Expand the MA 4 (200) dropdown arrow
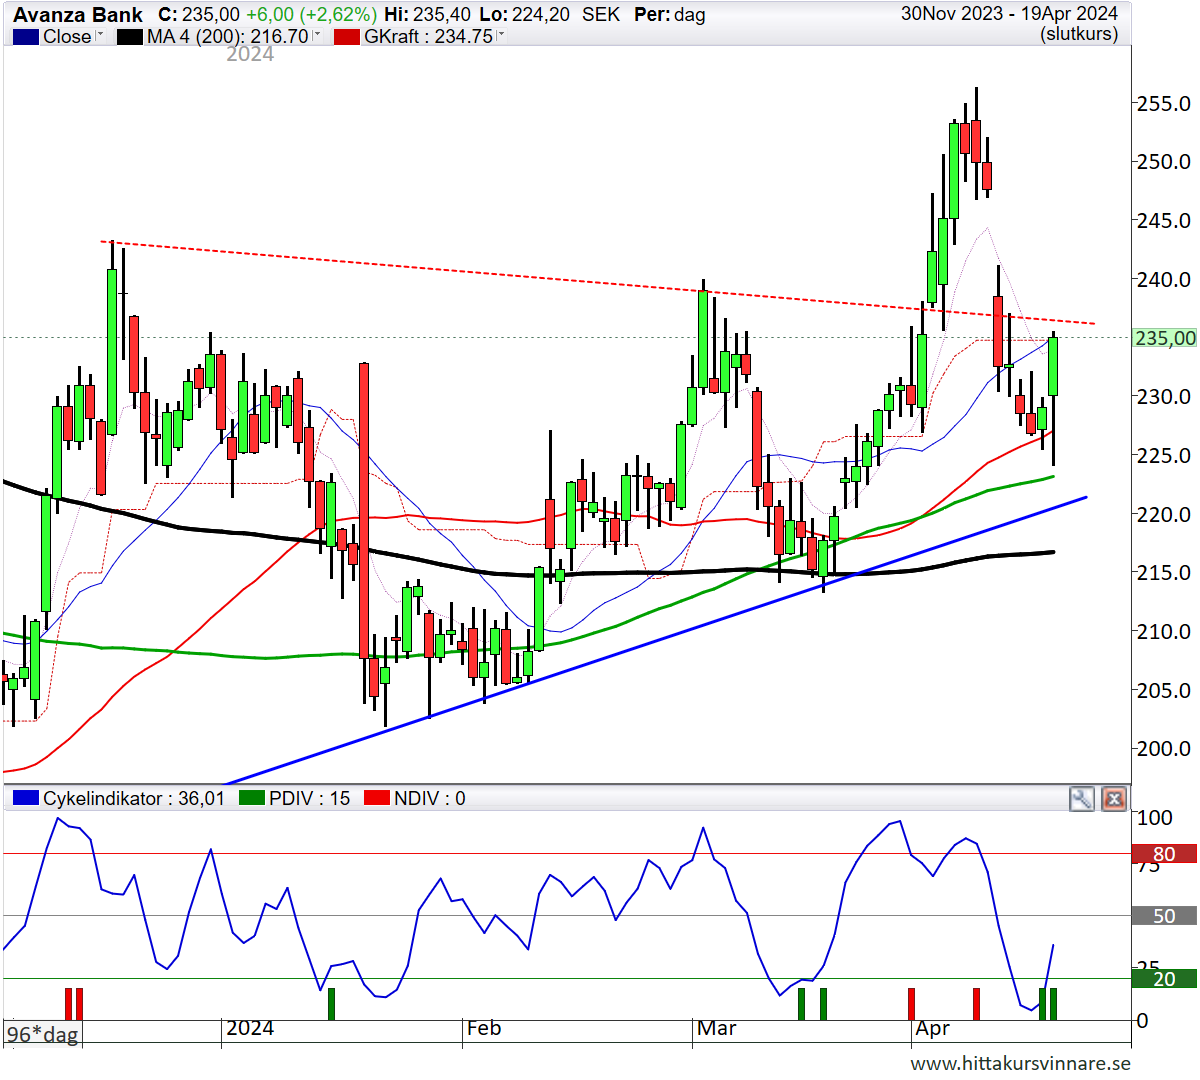The height and width of the screenshot is (1080, 1200). point(317,35)
